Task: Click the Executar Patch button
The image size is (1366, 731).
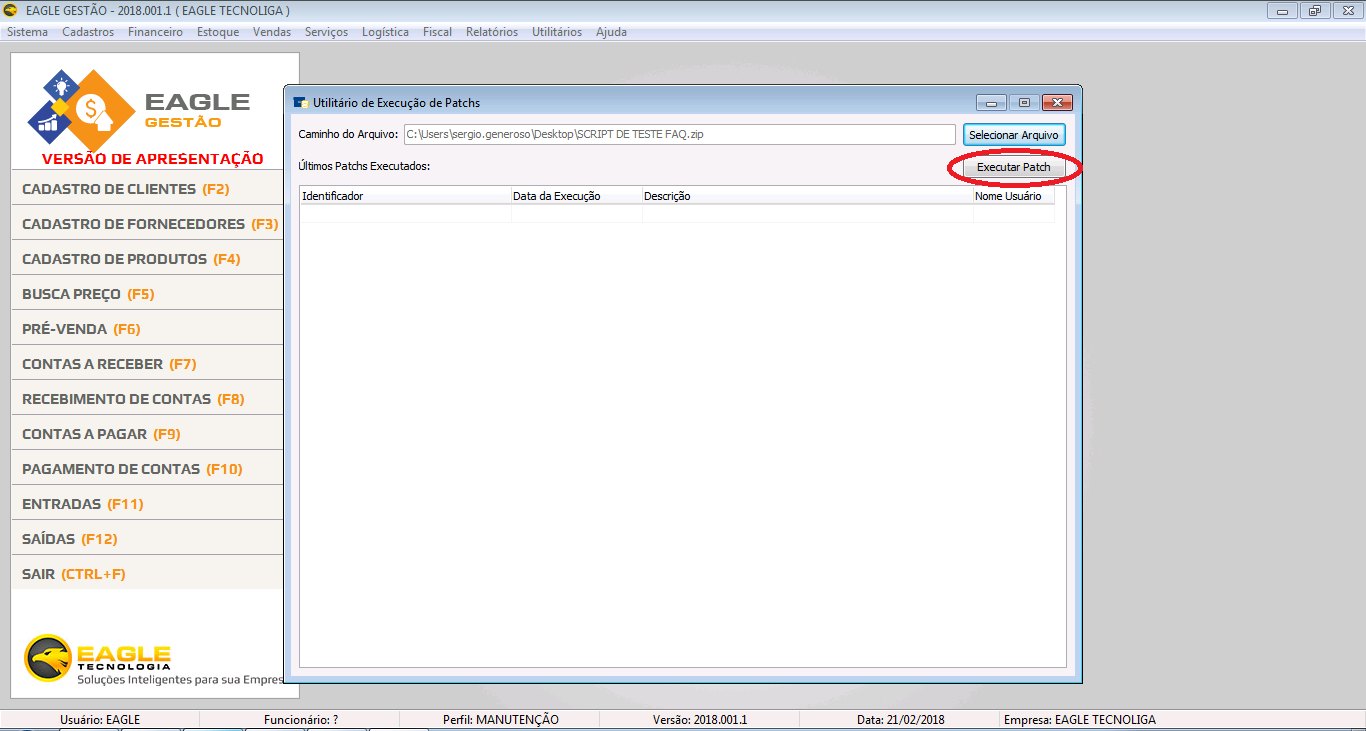Action: 1013,167
